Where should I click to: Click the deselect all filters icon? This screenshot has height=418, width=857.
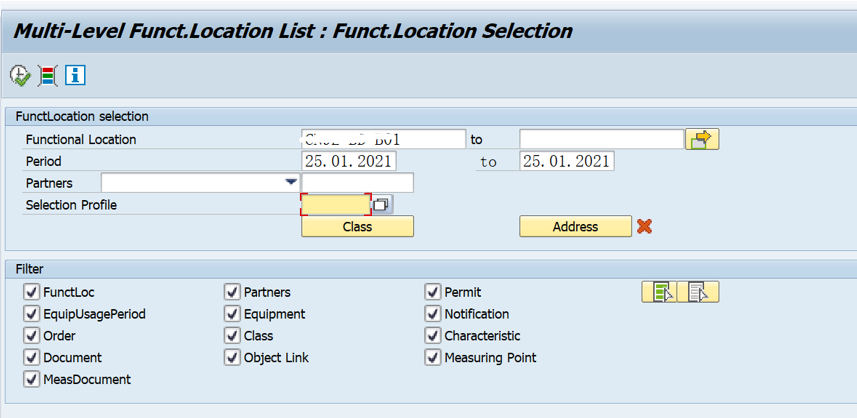pyautogui.click(x=698, y=292)
